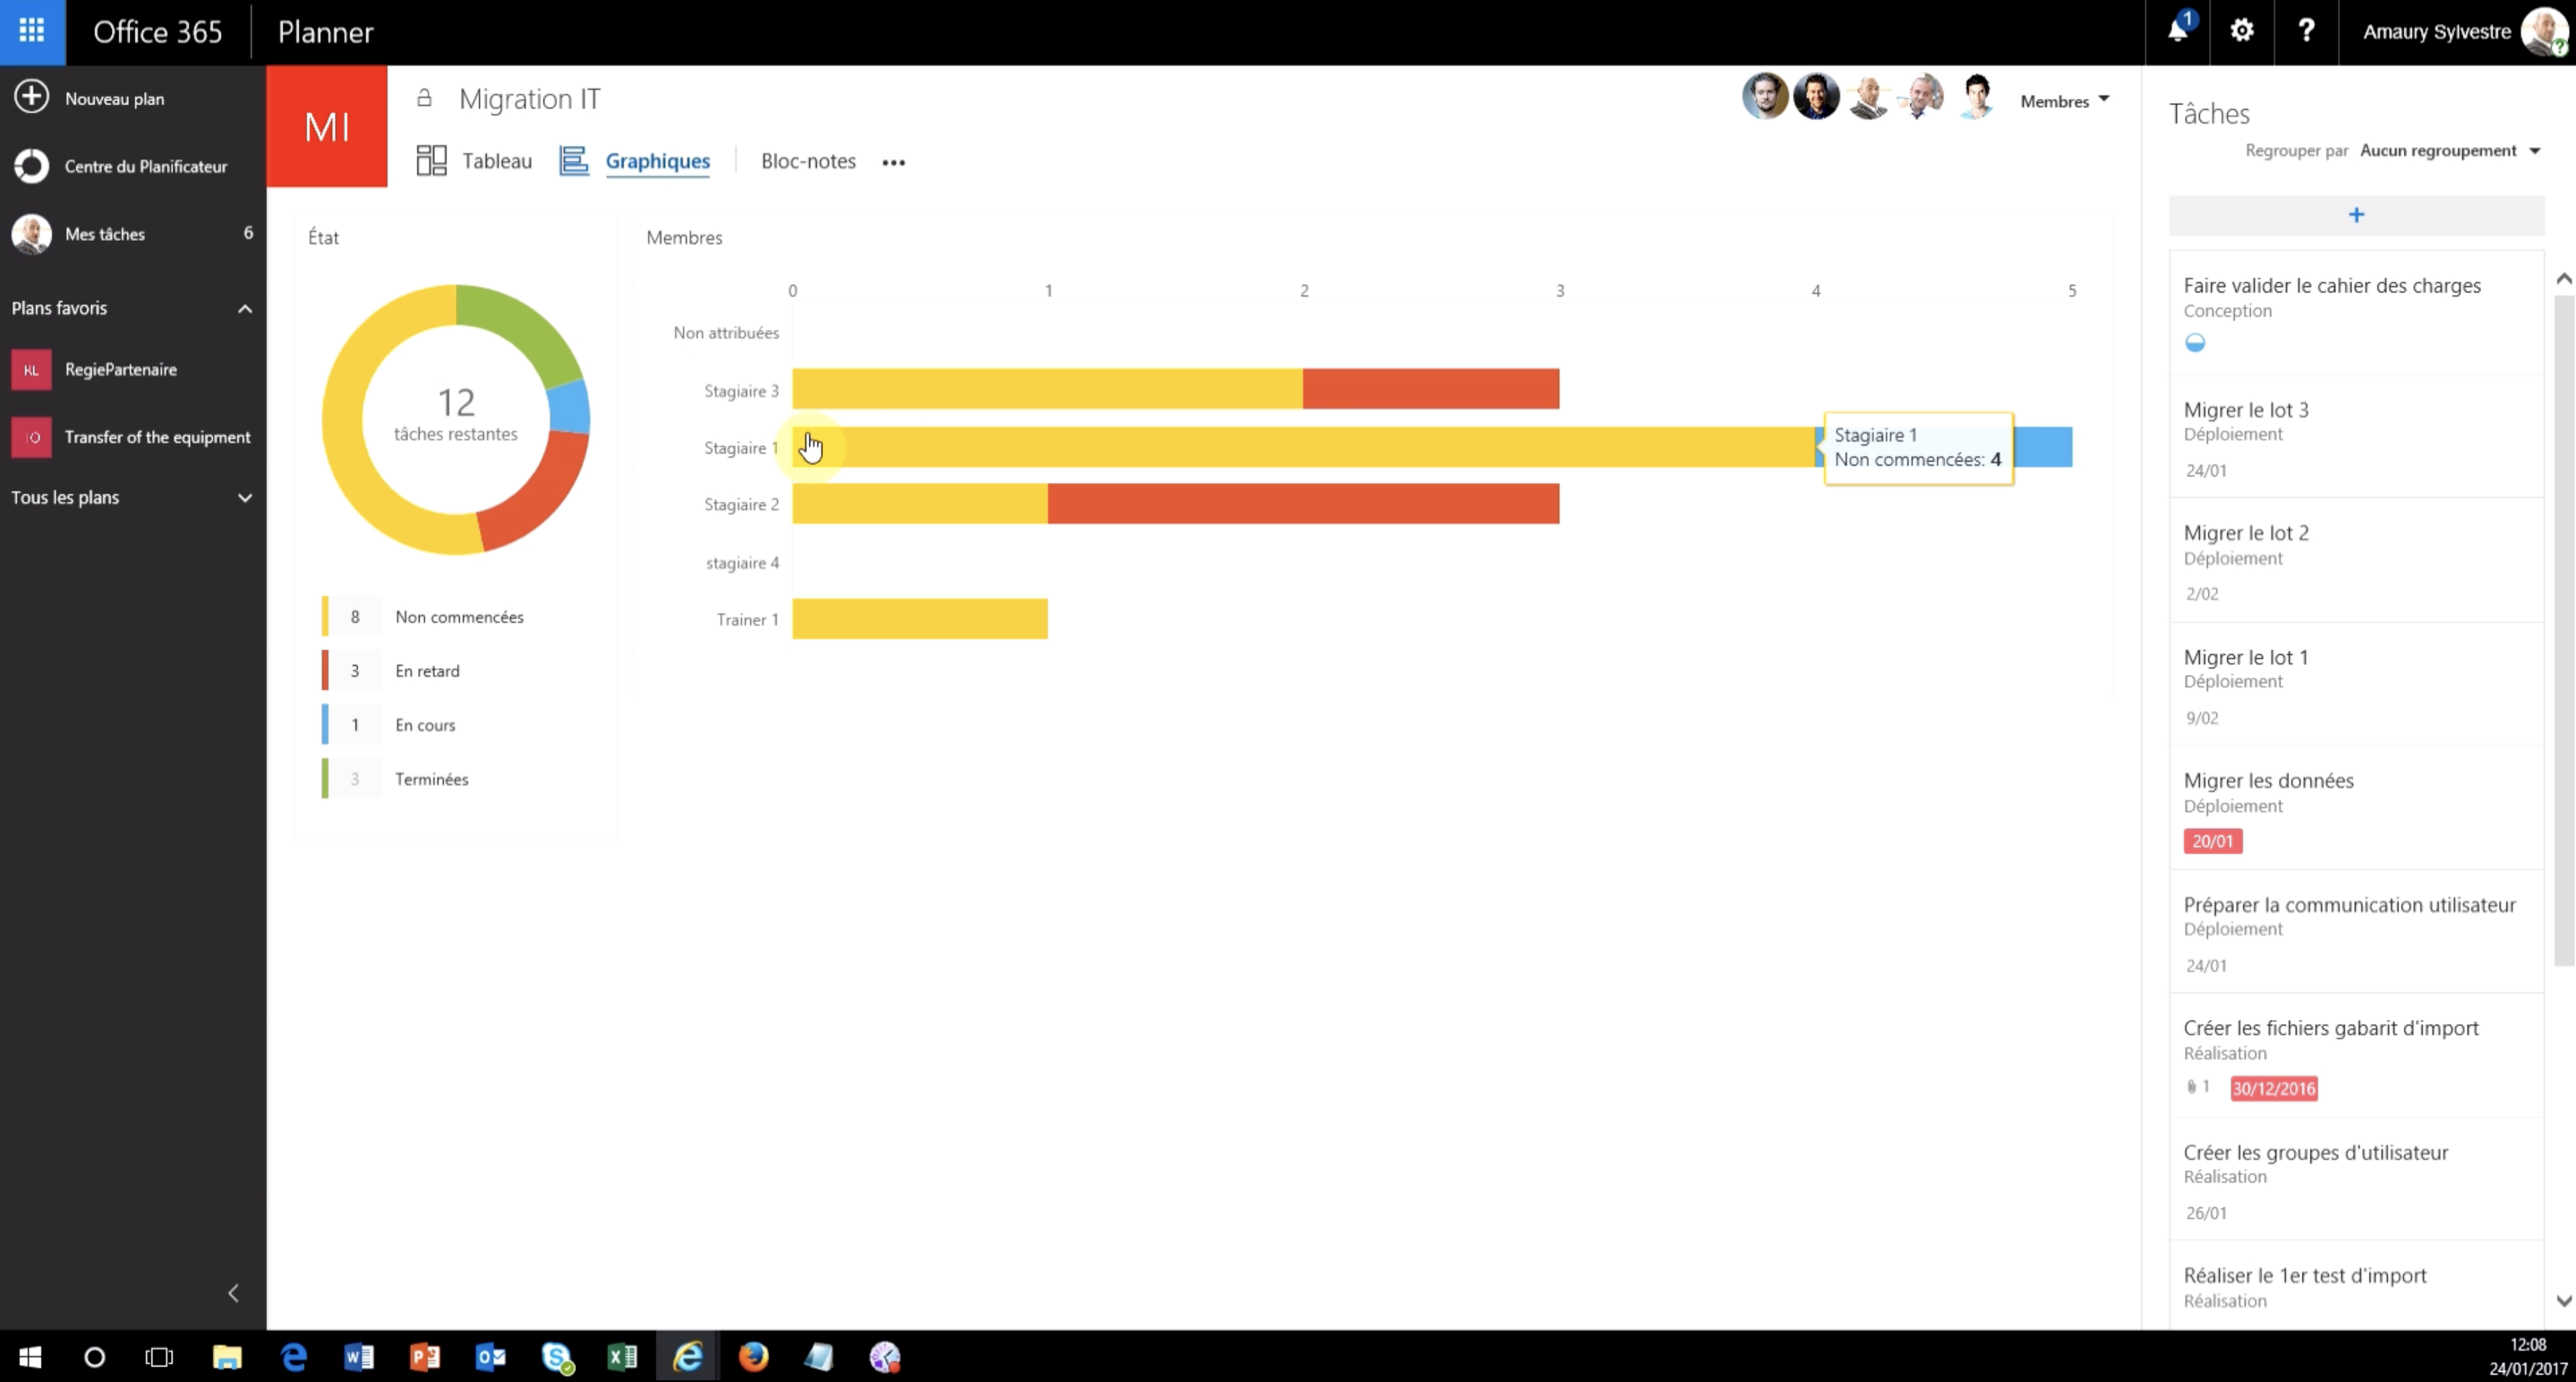This screenshot has width=2576, height=1382.
Task: Open more options ellipsis menu
Action: click(894, 160)
